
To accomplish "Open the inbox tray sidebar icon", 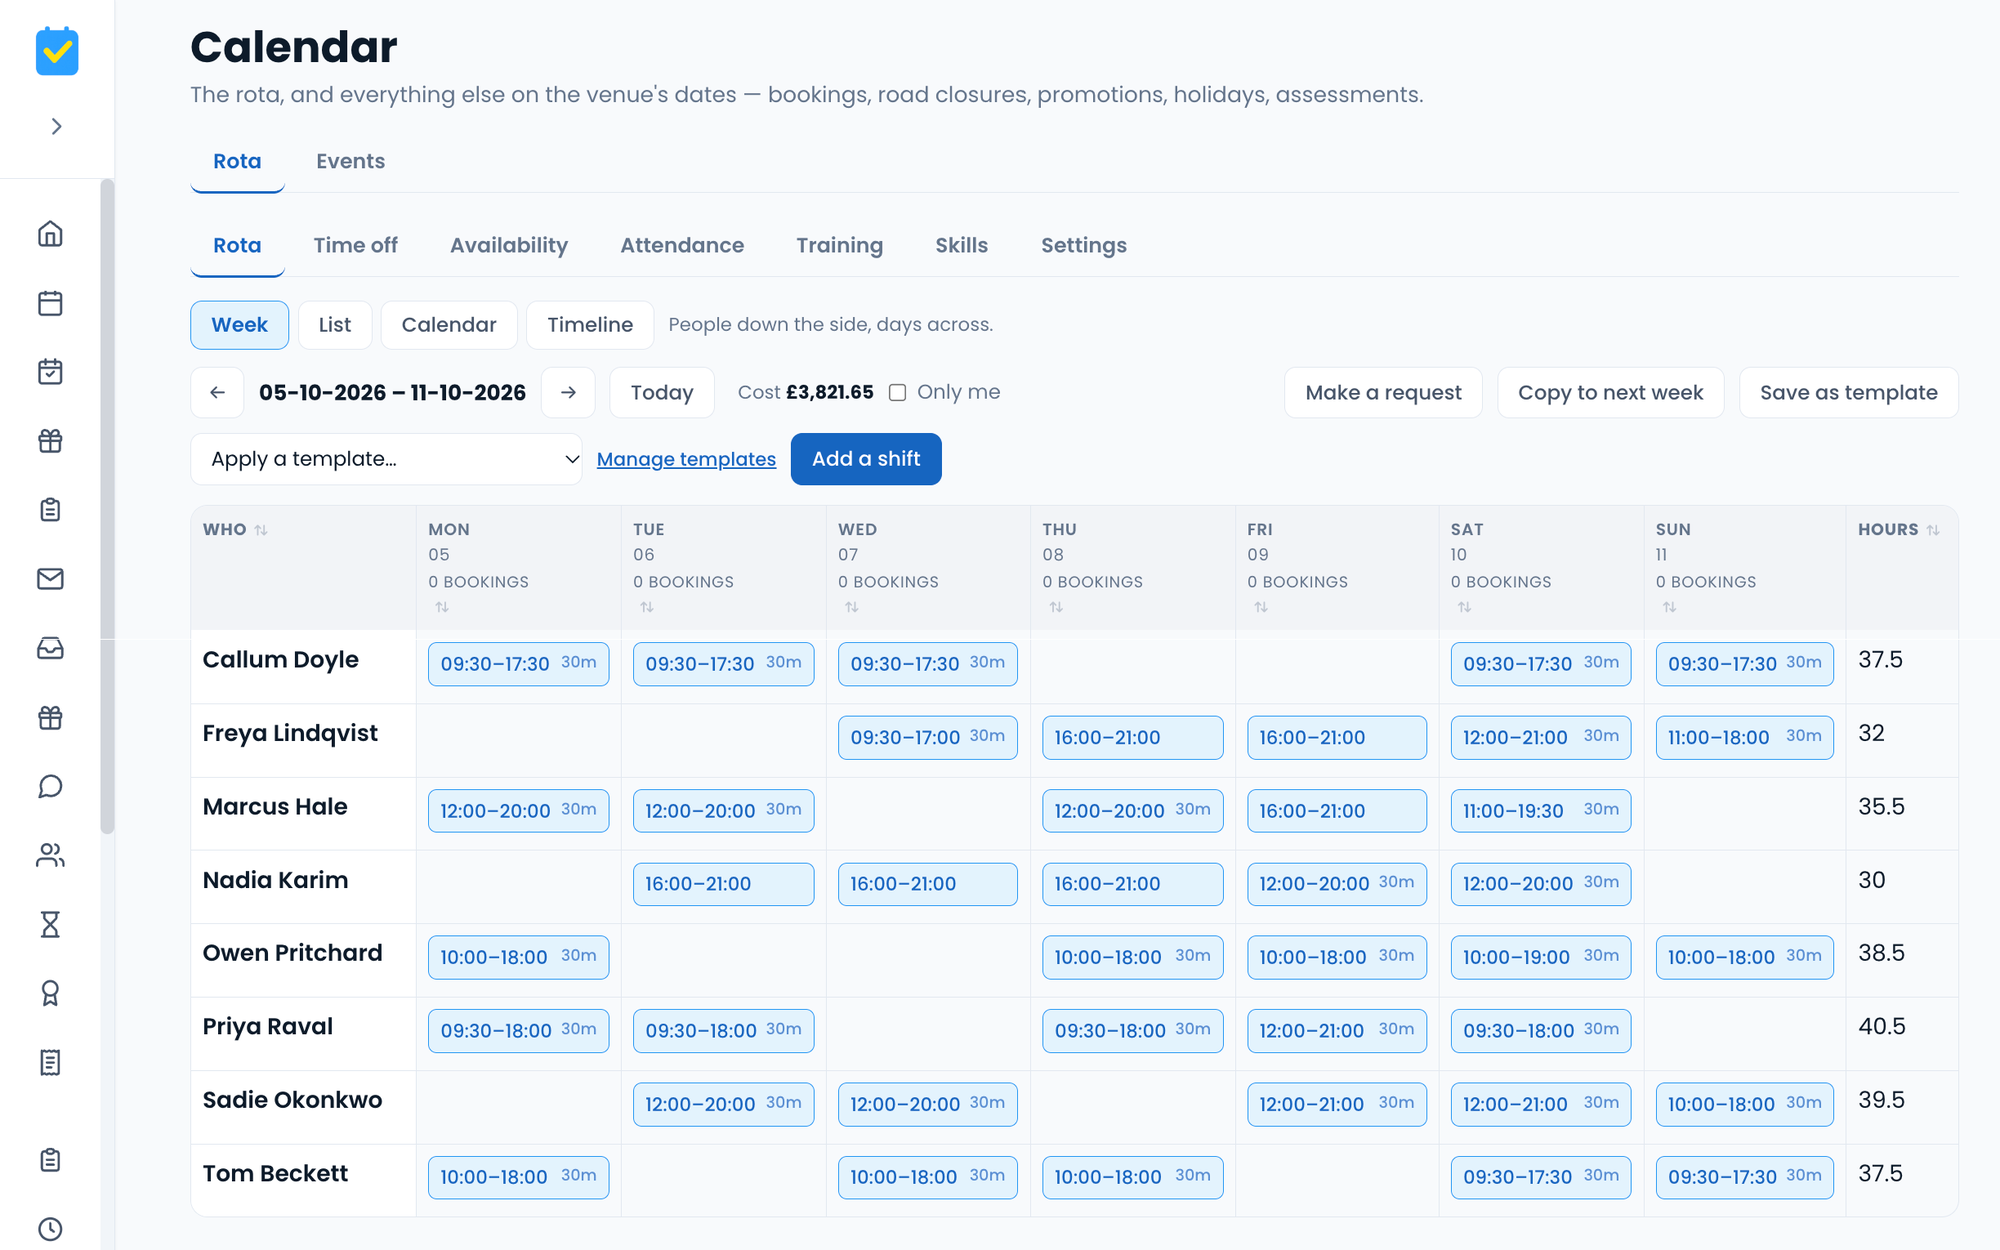I will (50, 648).
